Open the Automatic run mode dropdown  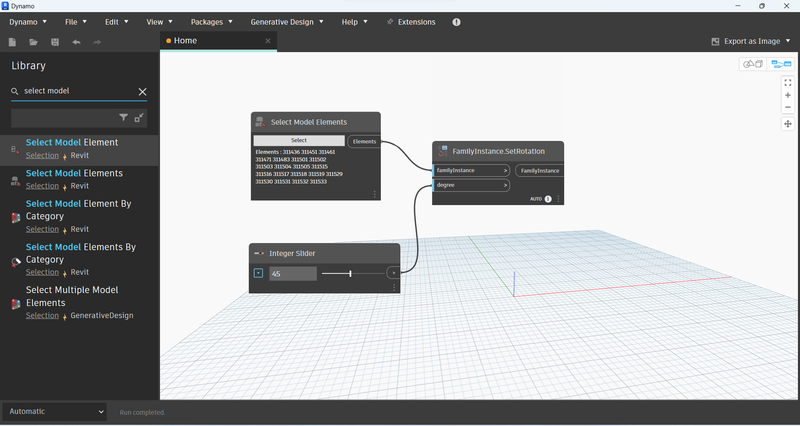(x=55, y=412)
